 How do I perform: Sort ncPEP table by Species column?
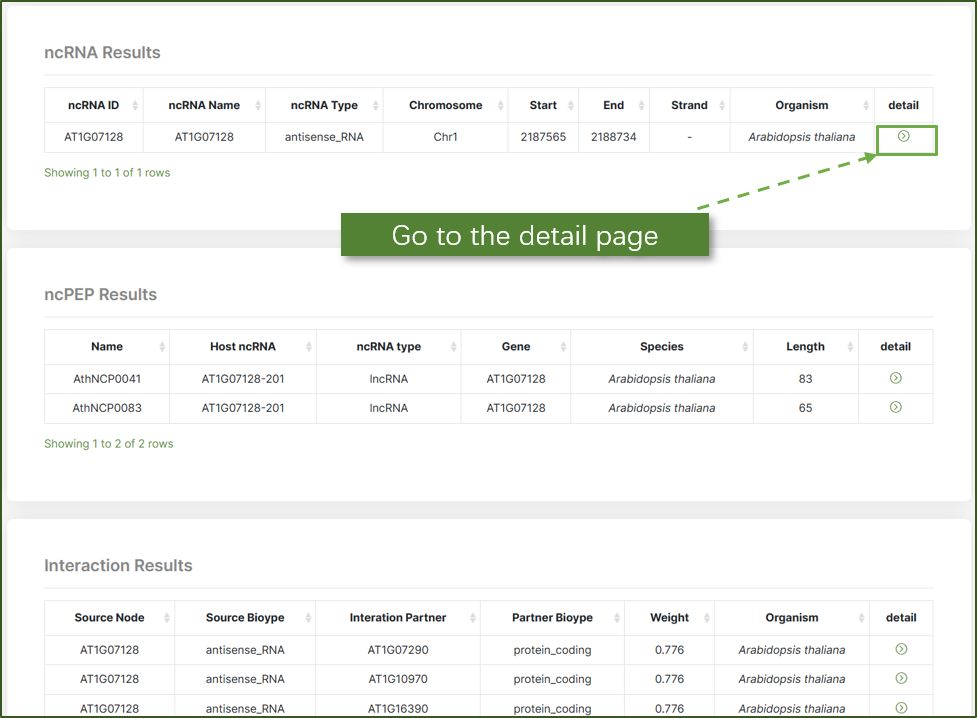click(661, 347)
